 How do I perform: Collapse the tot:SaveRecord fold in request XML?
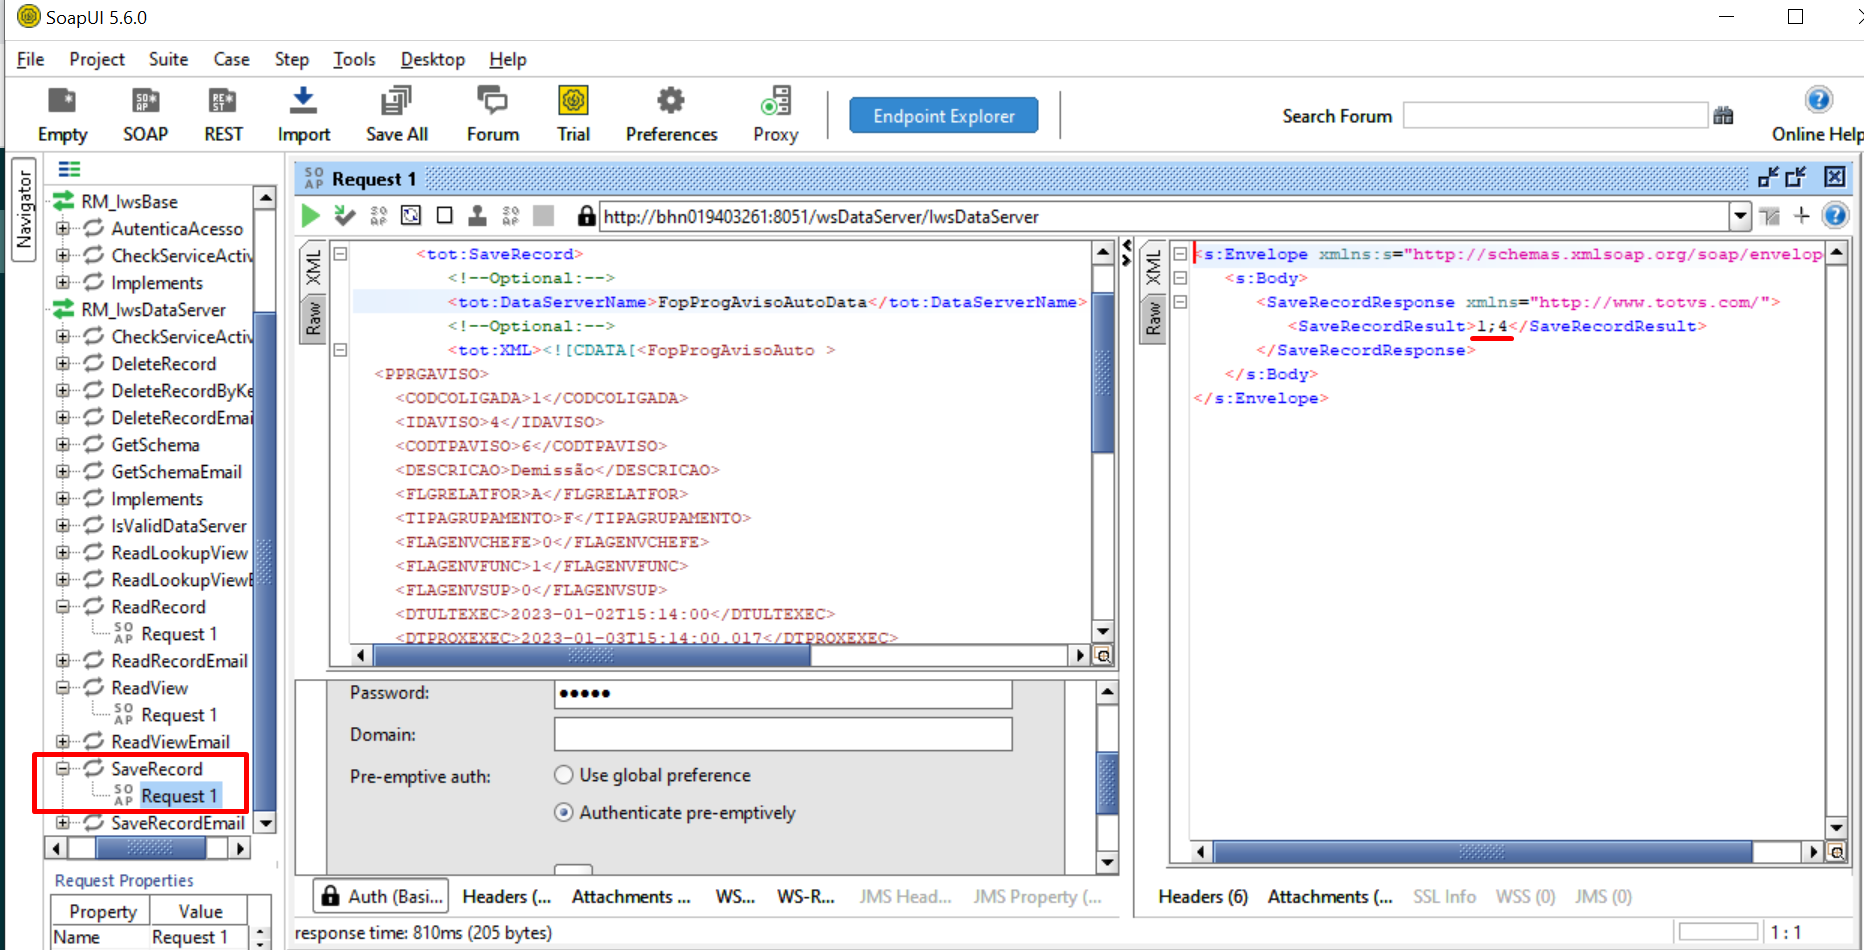click(340, 254)
